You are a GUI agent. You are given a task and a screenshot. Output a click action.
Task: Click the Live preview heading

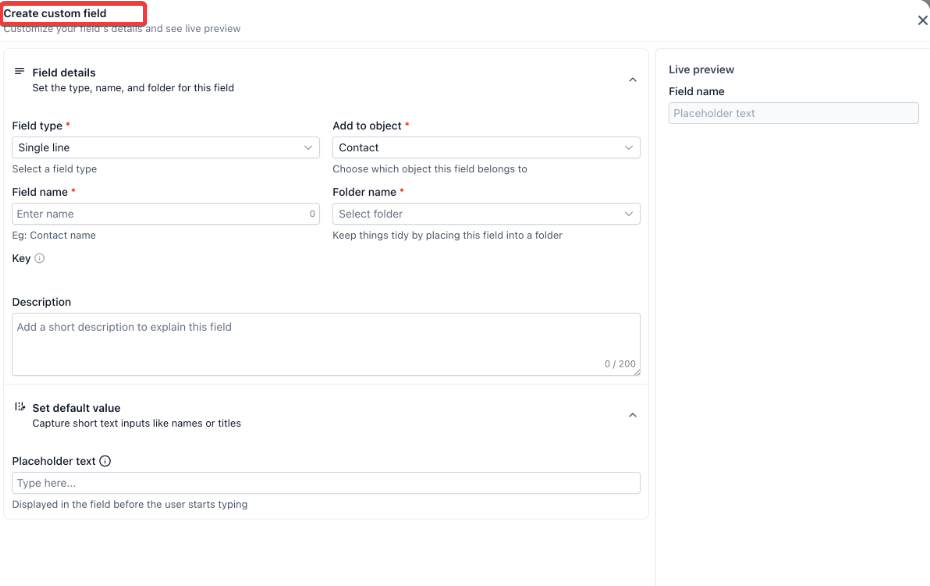(x=701, y=70)
